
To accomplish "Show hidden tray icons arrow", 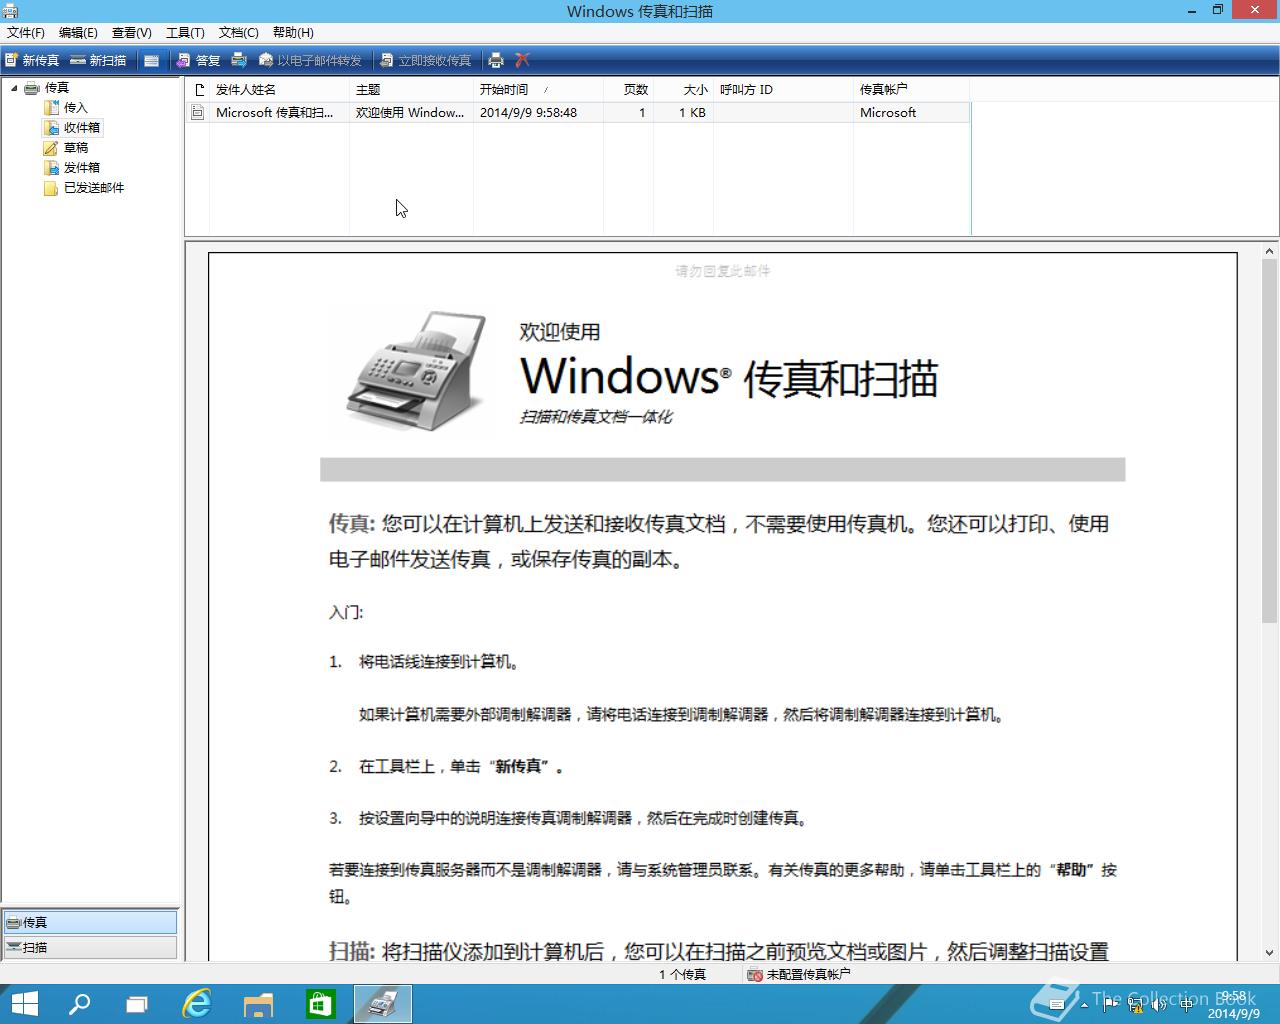I will pos(1085,1005).
